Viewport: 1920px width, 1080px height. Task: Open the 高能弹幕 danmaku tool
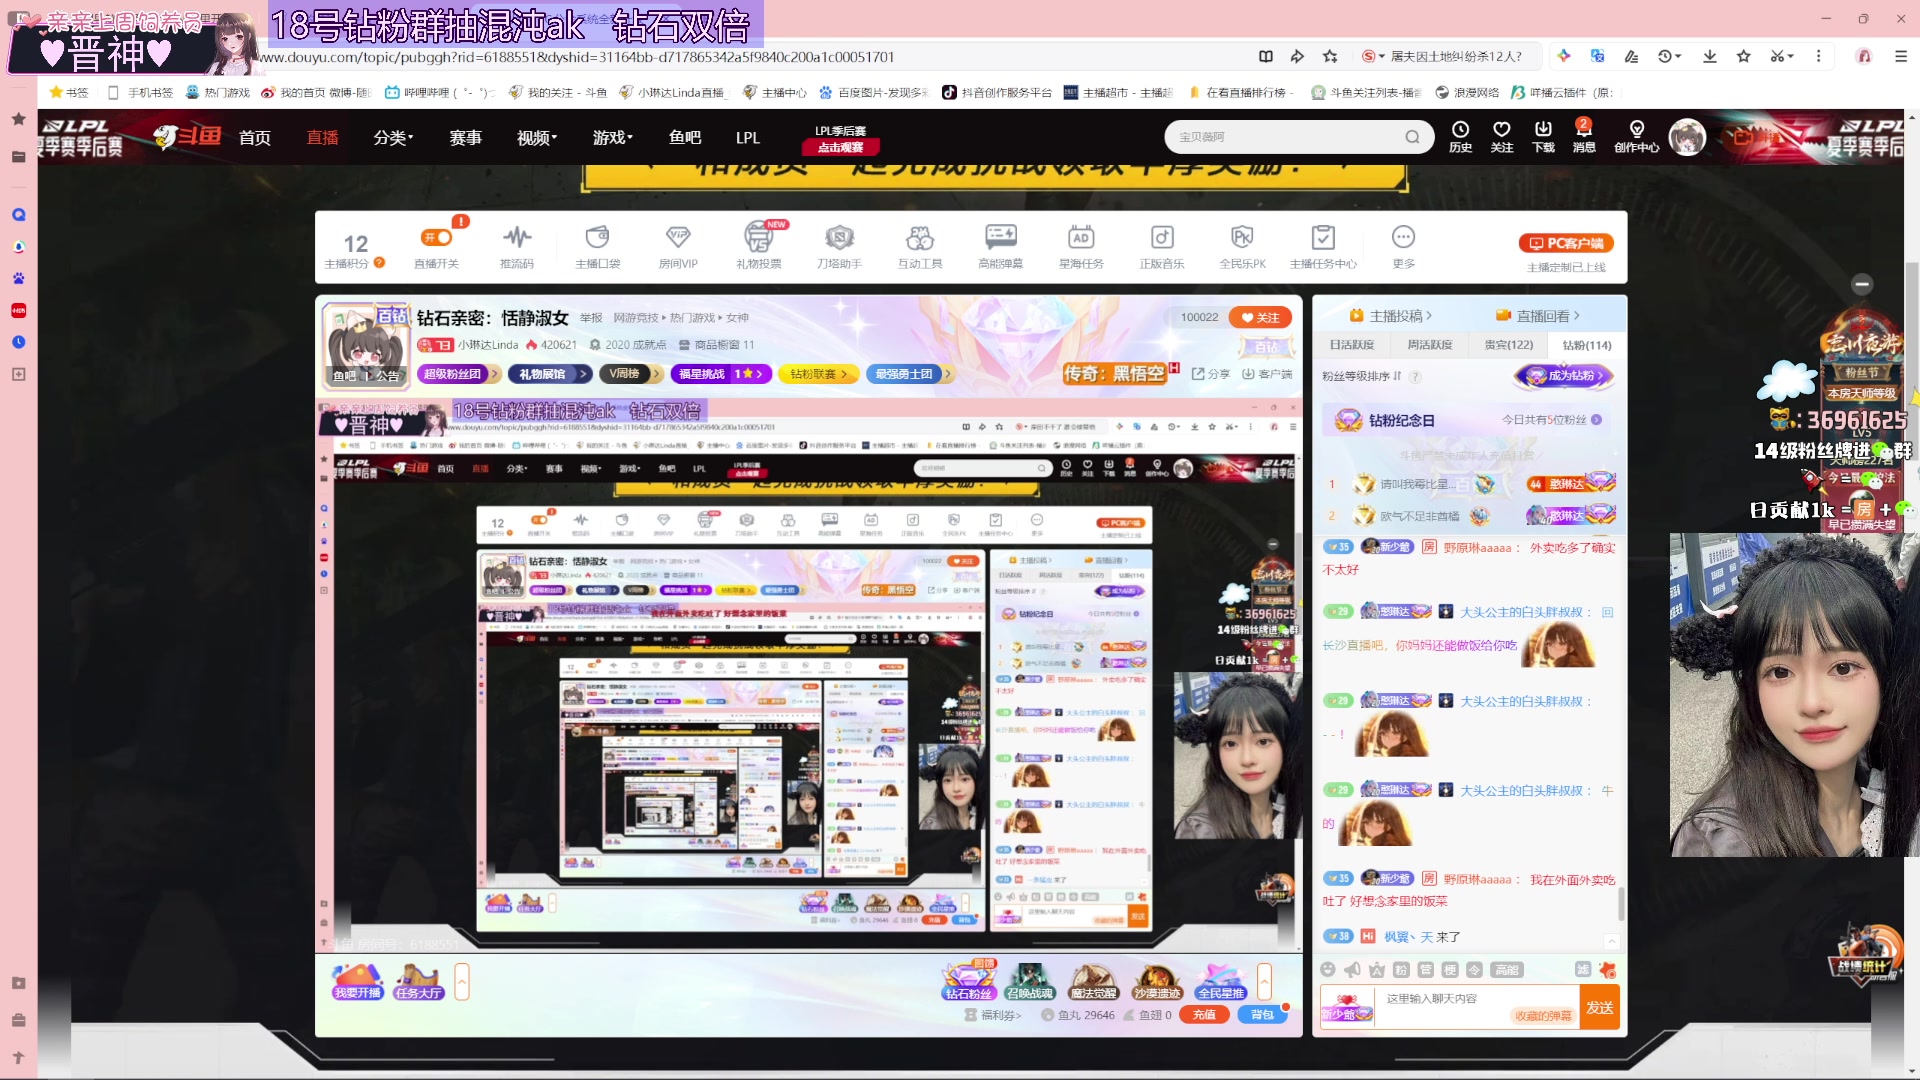[1001, 246]
